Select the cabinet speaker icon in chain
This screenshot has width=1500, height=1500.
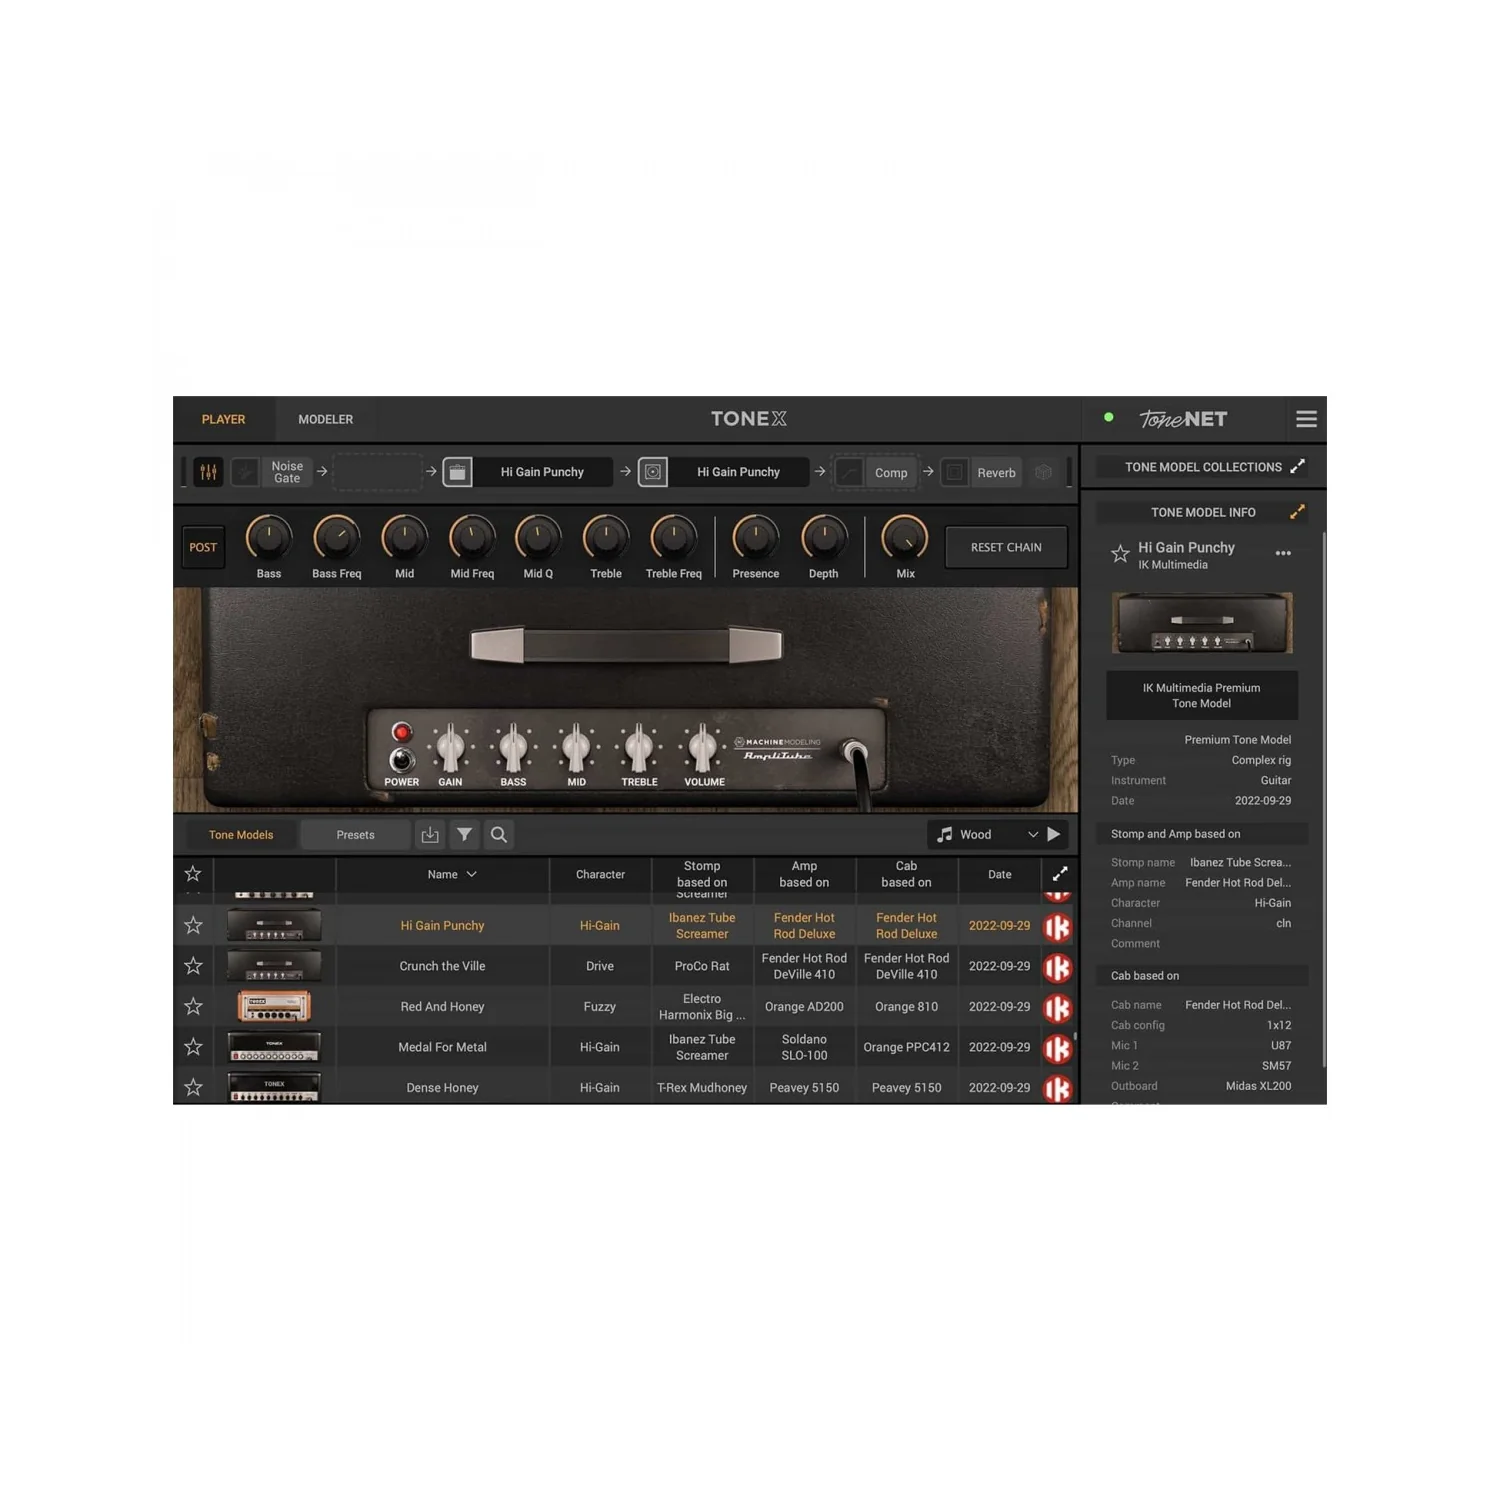tap(653, 472)
